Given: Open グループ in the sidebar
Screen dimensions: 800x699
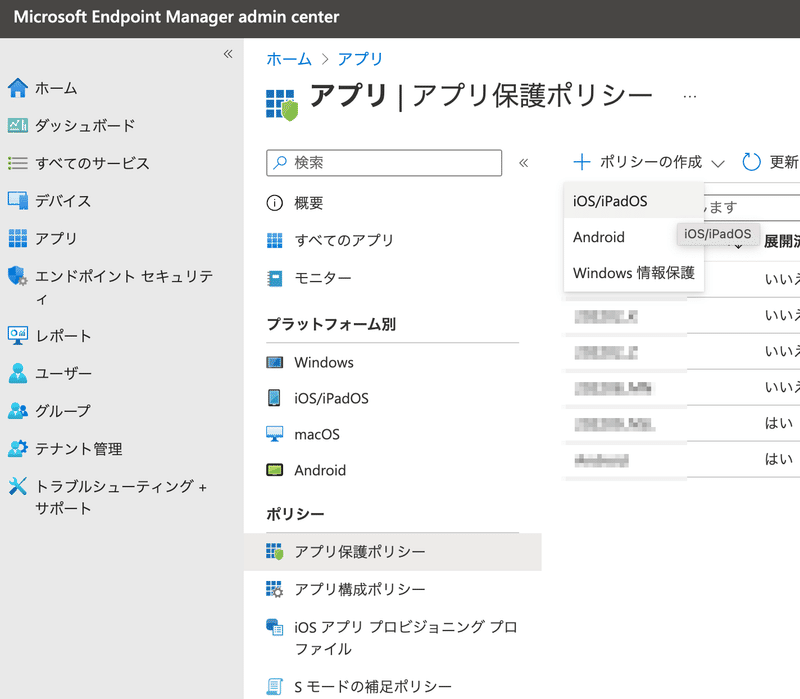Looking at the screenshot, I should 49,411.
